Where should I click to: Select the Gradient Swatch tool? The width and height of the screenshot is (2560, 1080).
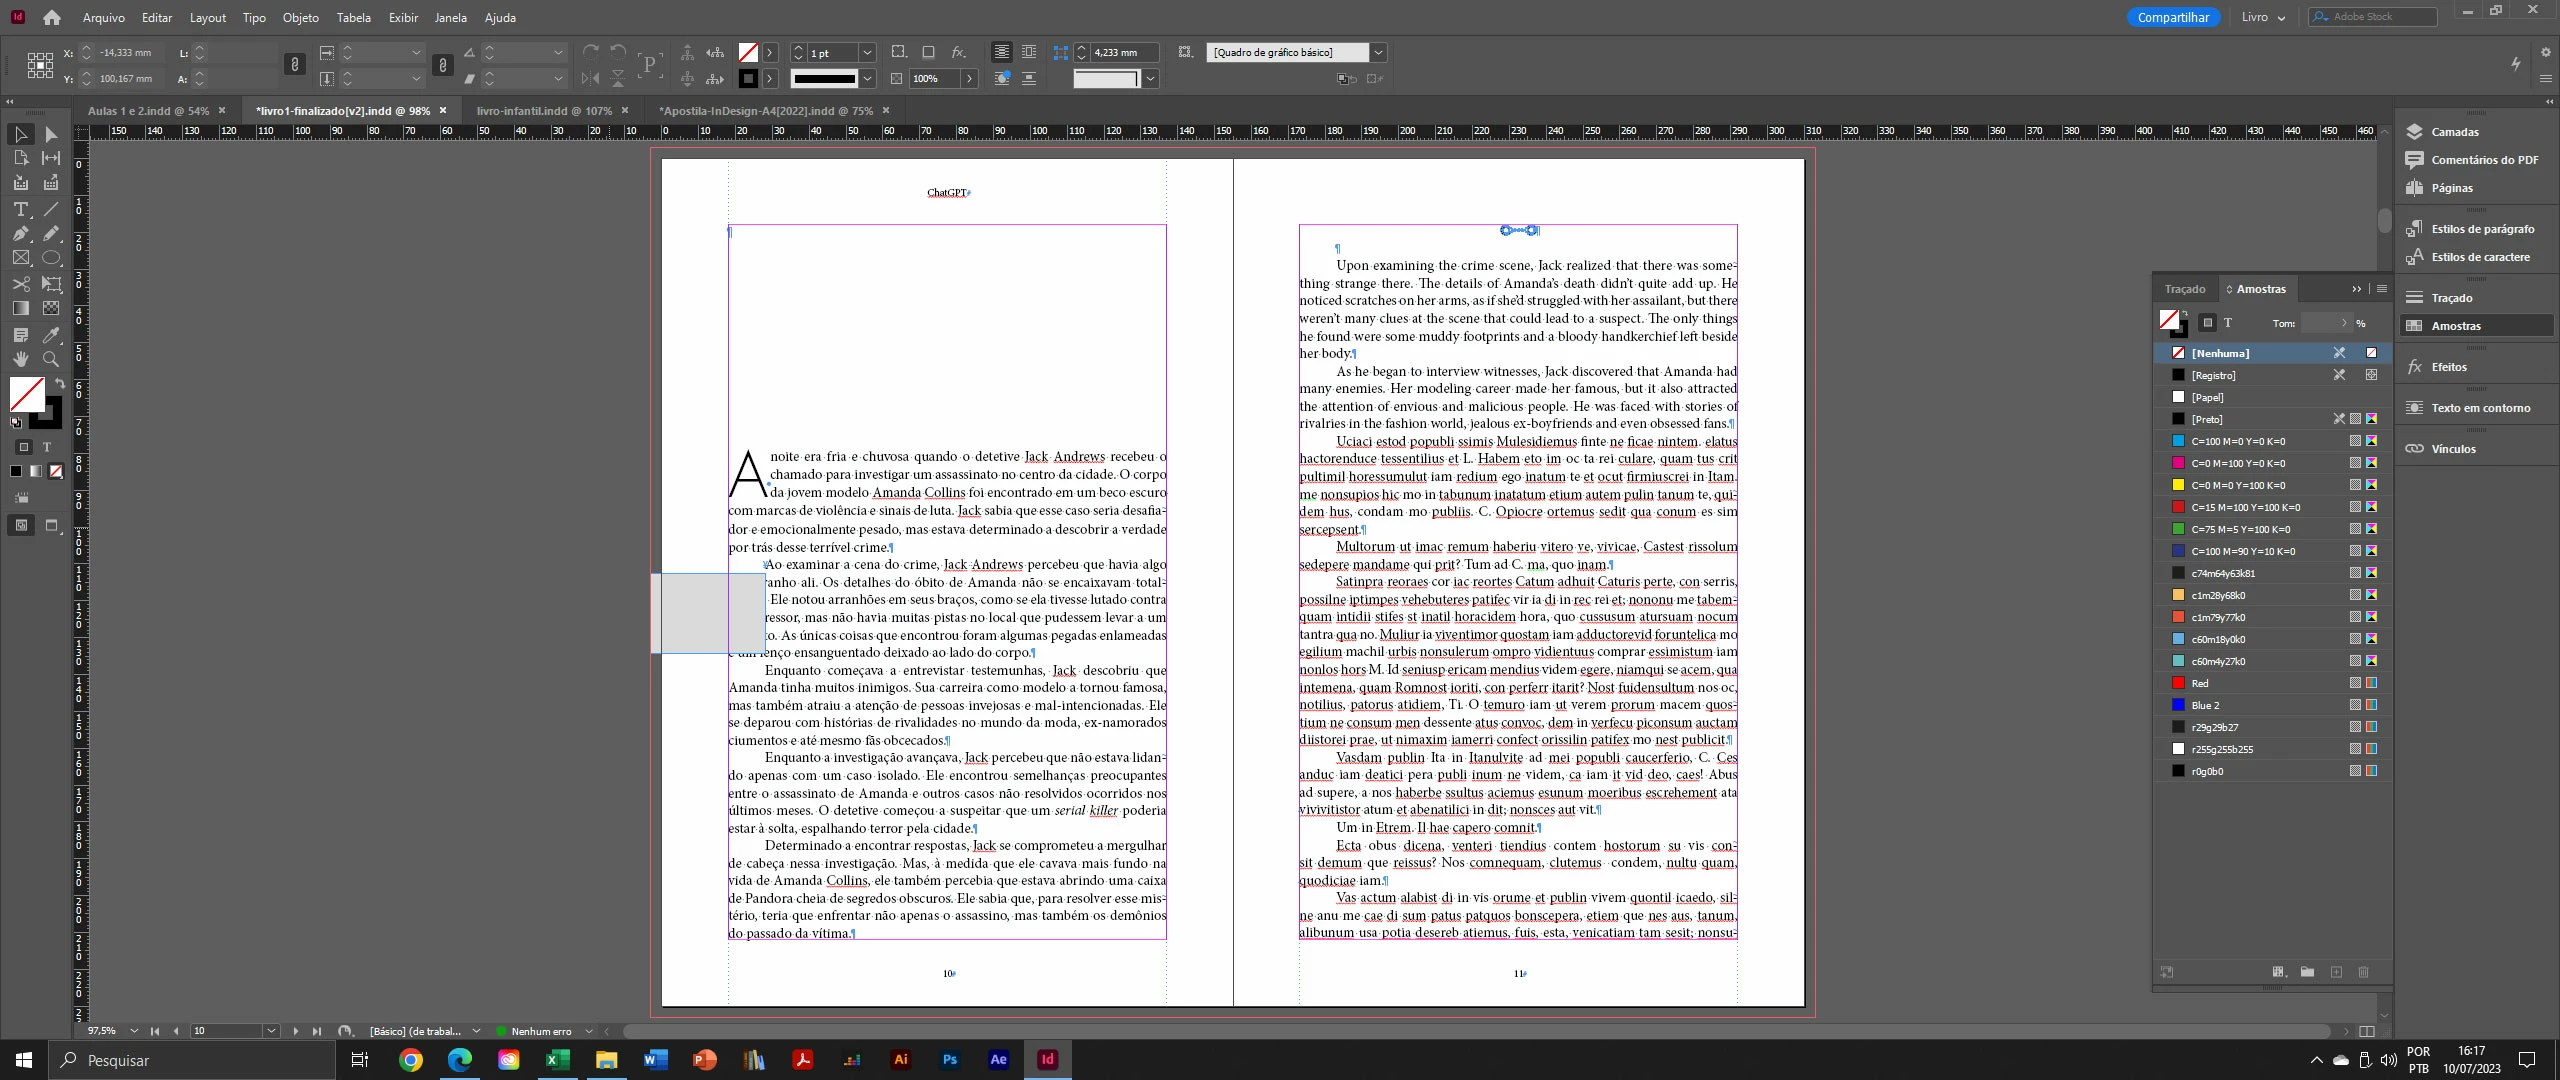click(20, 309)
